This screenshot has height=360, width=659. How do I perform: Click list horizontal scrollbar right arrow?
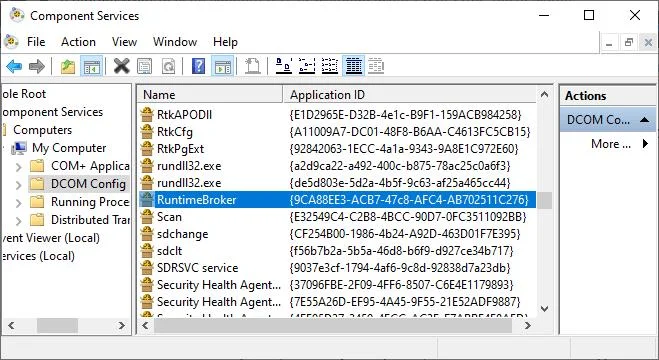528,325
